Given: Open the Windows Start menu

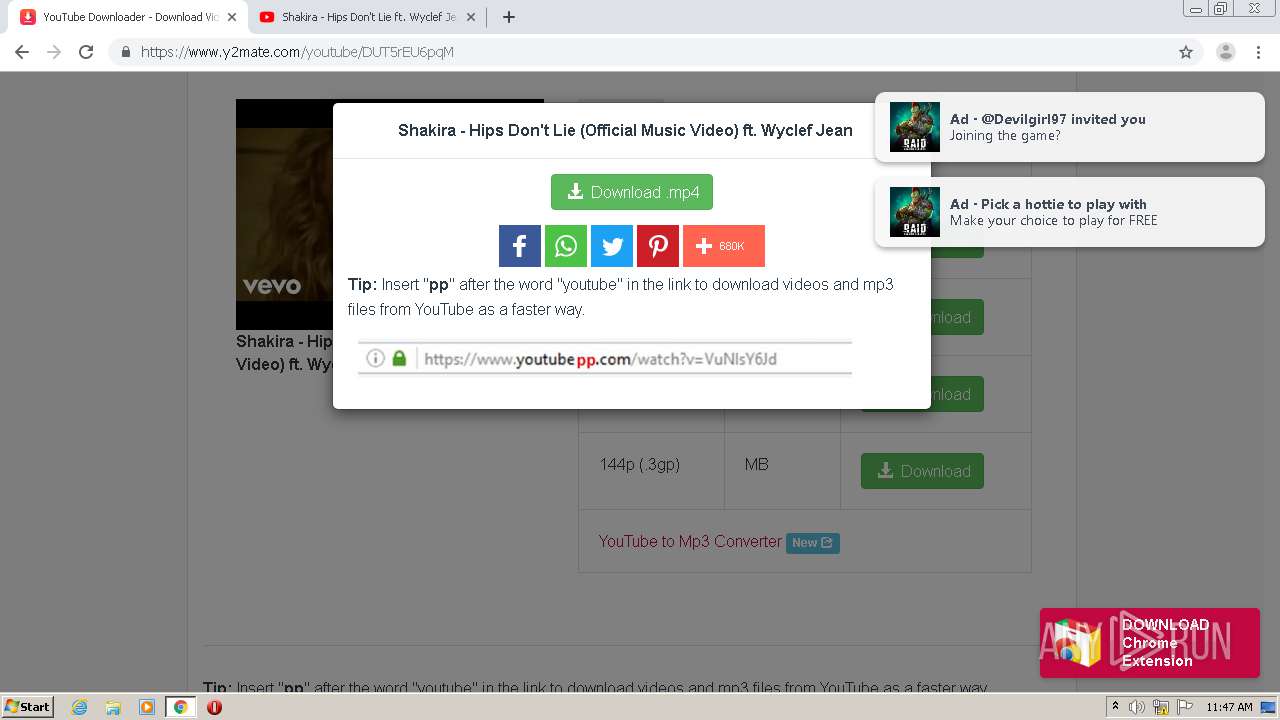Looking at the screenshot, I should click(x=27, y=706).
